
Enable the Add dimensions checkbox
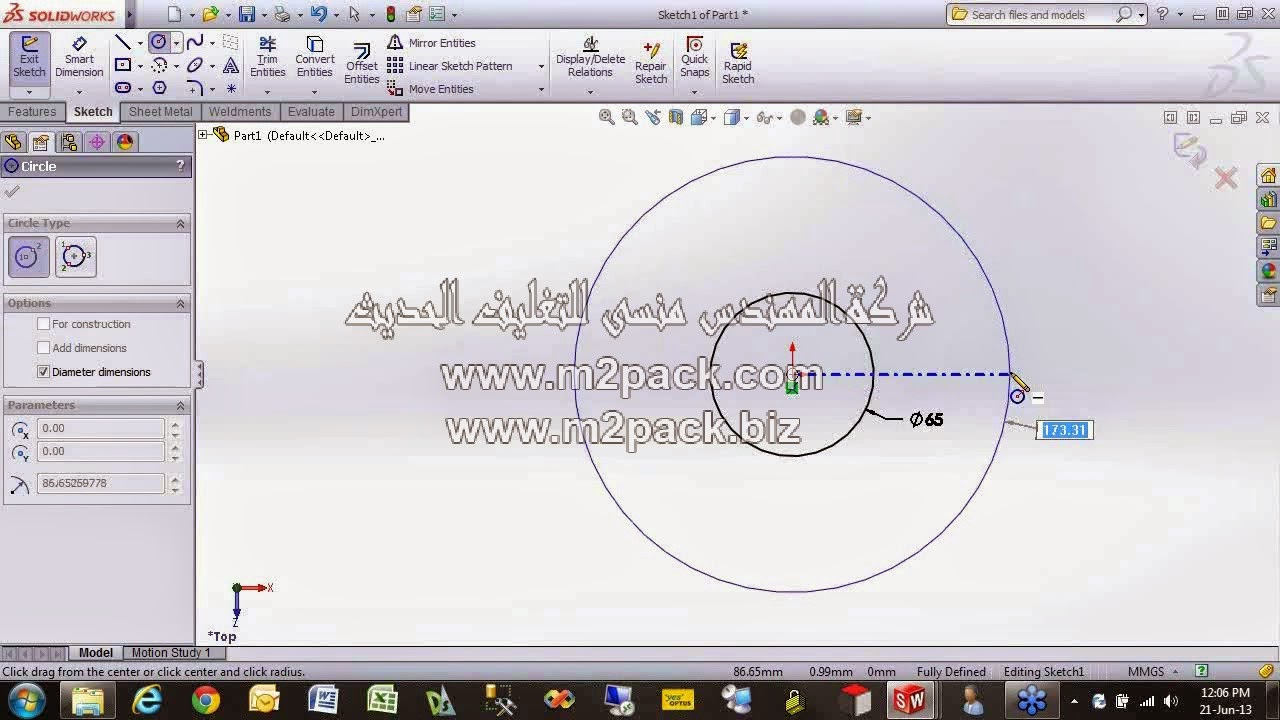click(x=43, y=348)
